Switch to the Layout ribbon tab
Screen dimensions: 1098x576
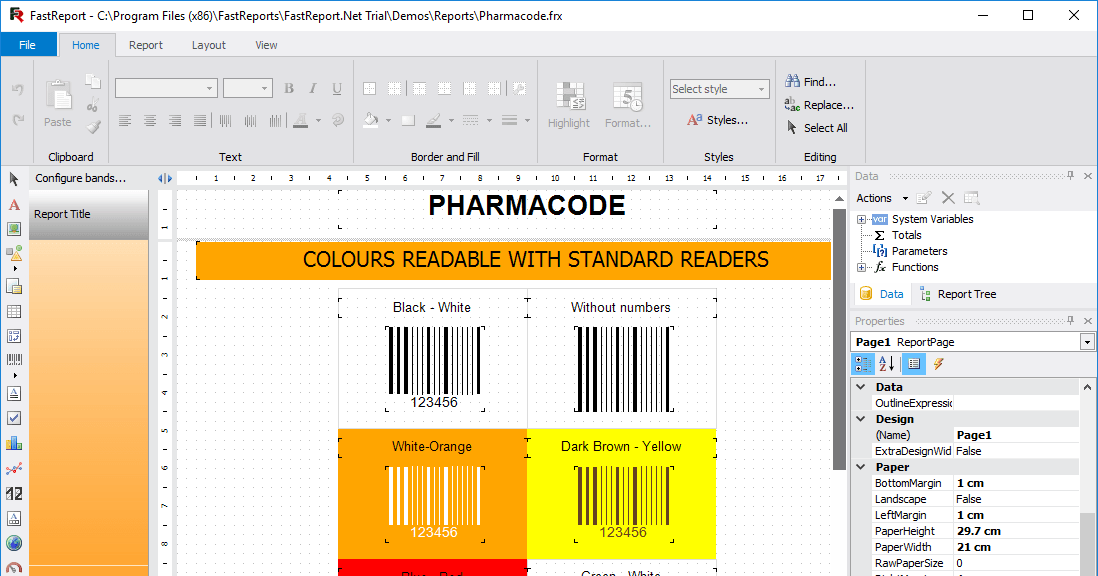tap(209, 45)
